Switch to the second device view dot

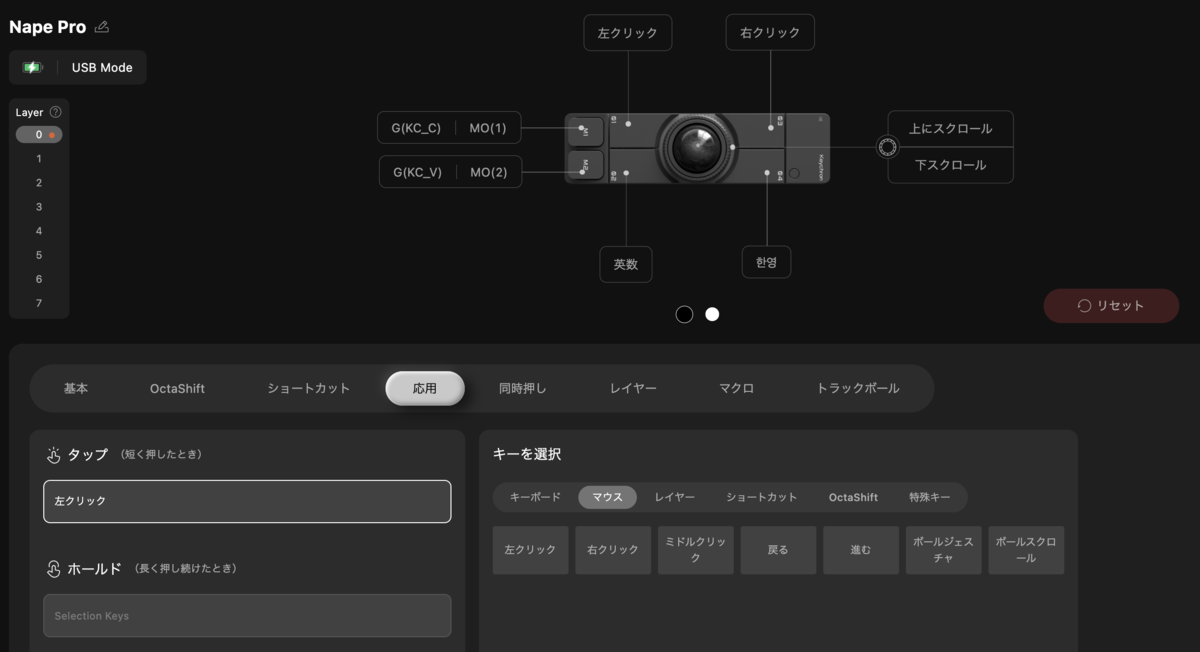pos(712,314)
